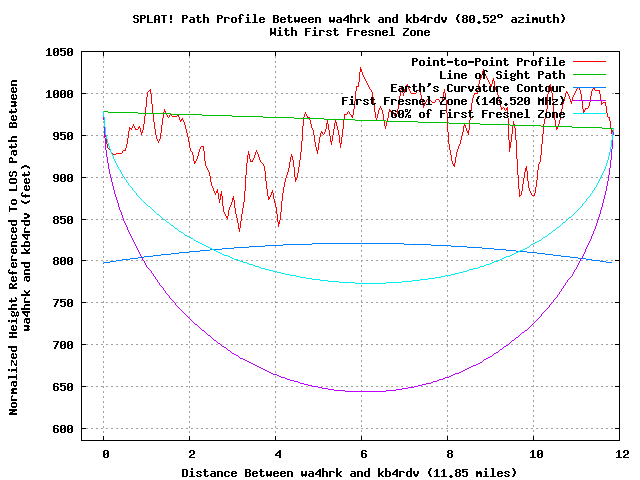Click the x-axis tick label 12
Viewport: 640px width, 480px height.
pos(622,454)
